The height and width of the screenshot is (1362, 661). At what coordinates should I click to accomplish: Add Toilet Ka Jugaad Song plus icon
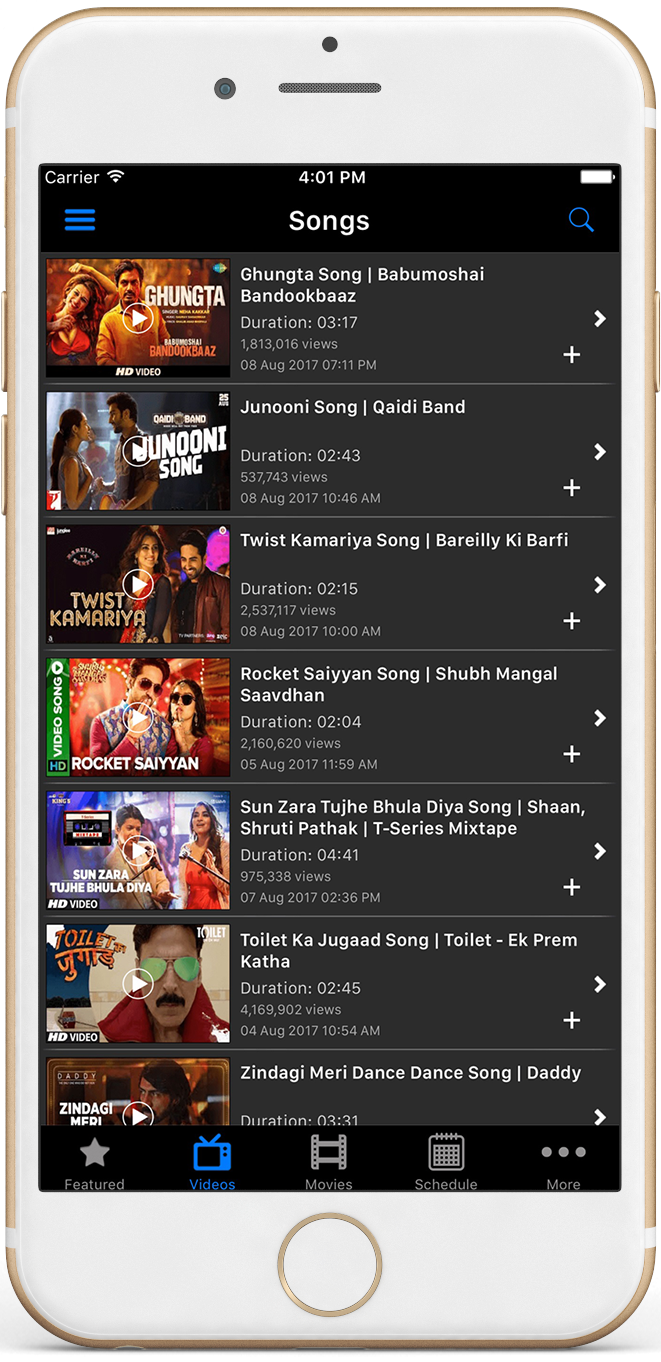coord(572,1020)
